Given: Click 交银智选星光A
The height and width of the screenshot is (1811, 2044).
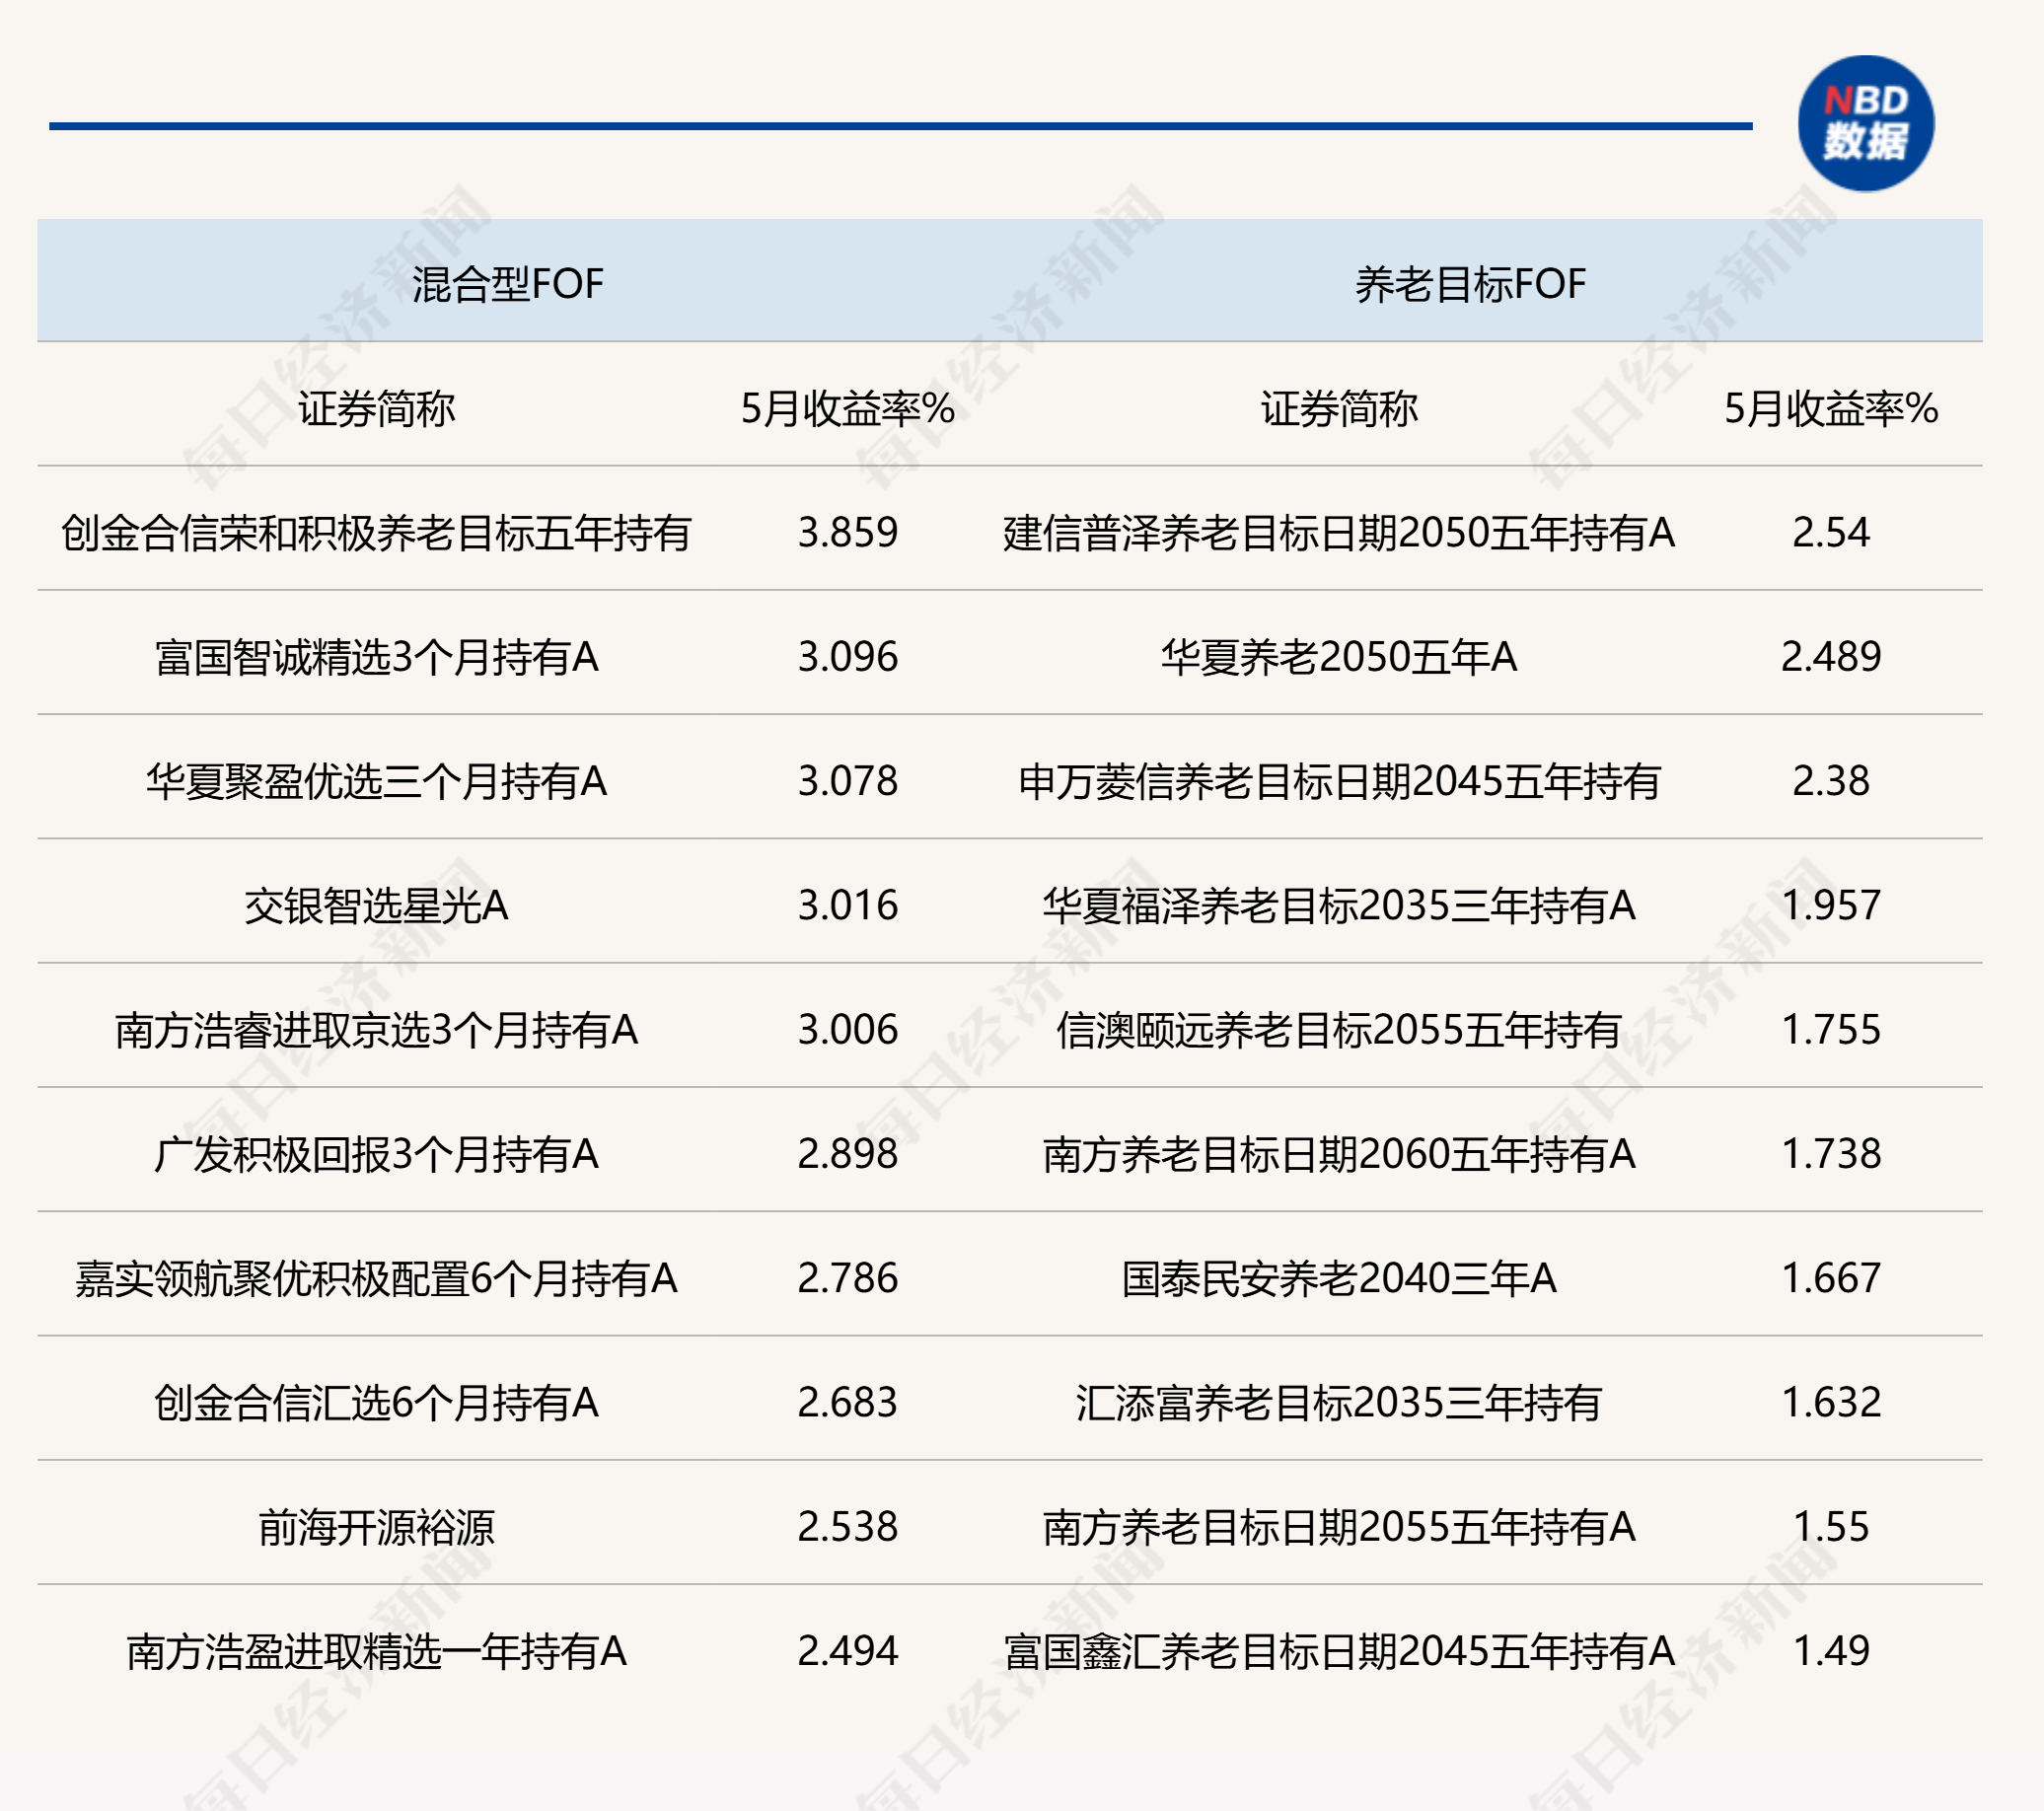Looking at the screenshot, I should point(376,905).
